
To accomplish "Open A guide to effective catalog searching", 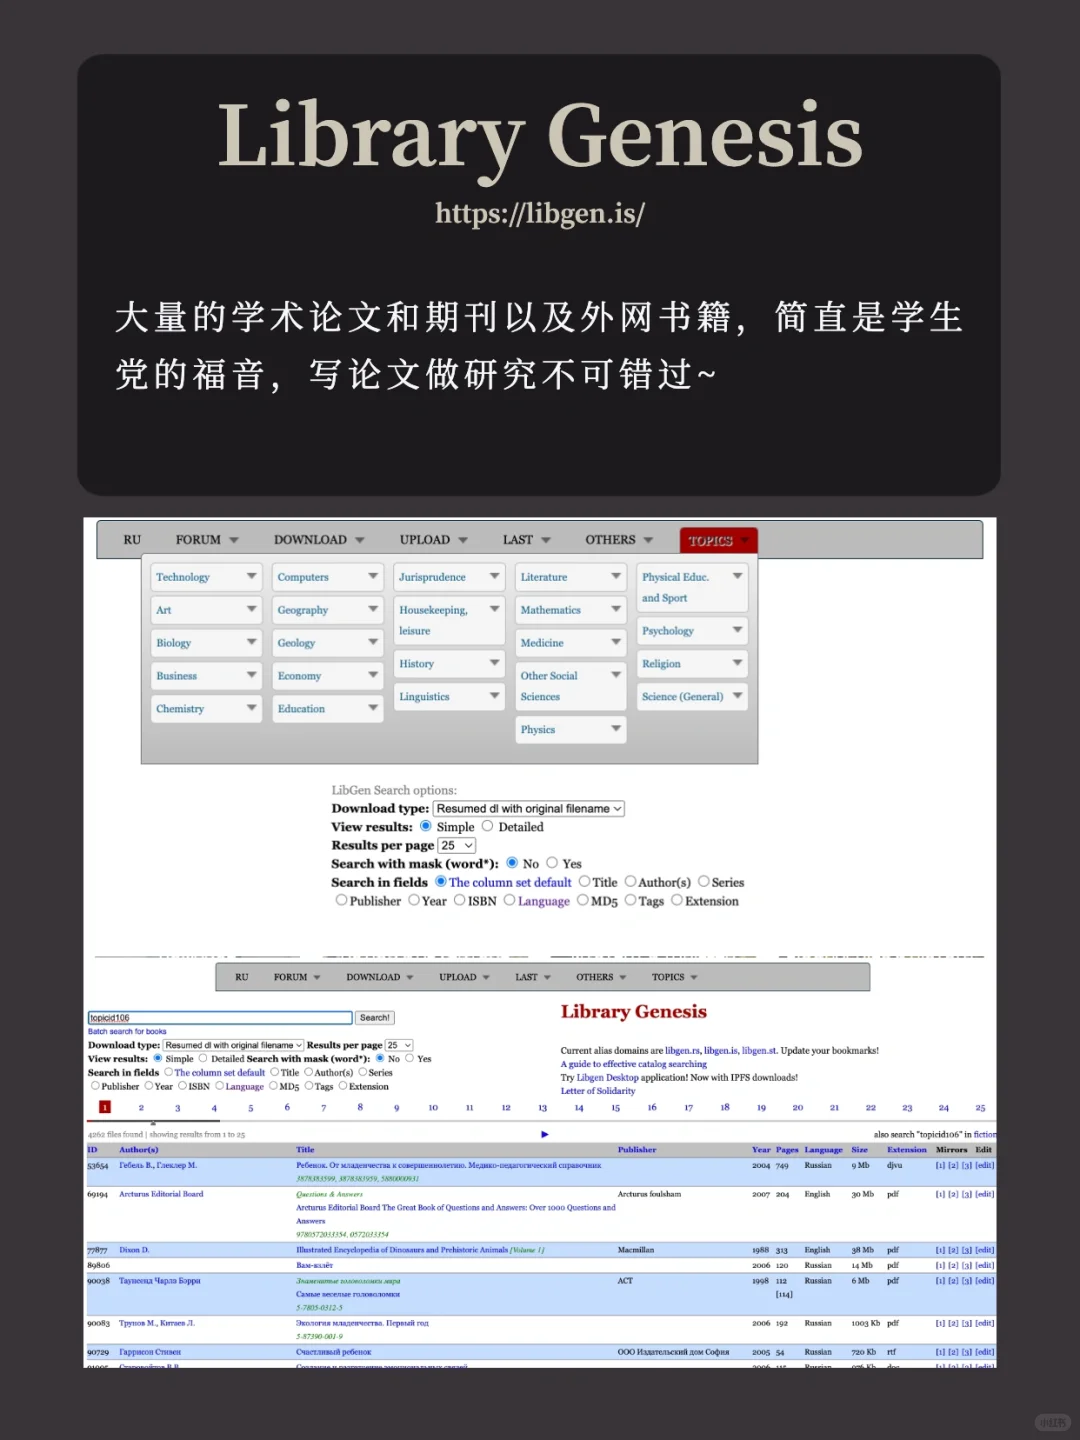I will click(634, 1064).
